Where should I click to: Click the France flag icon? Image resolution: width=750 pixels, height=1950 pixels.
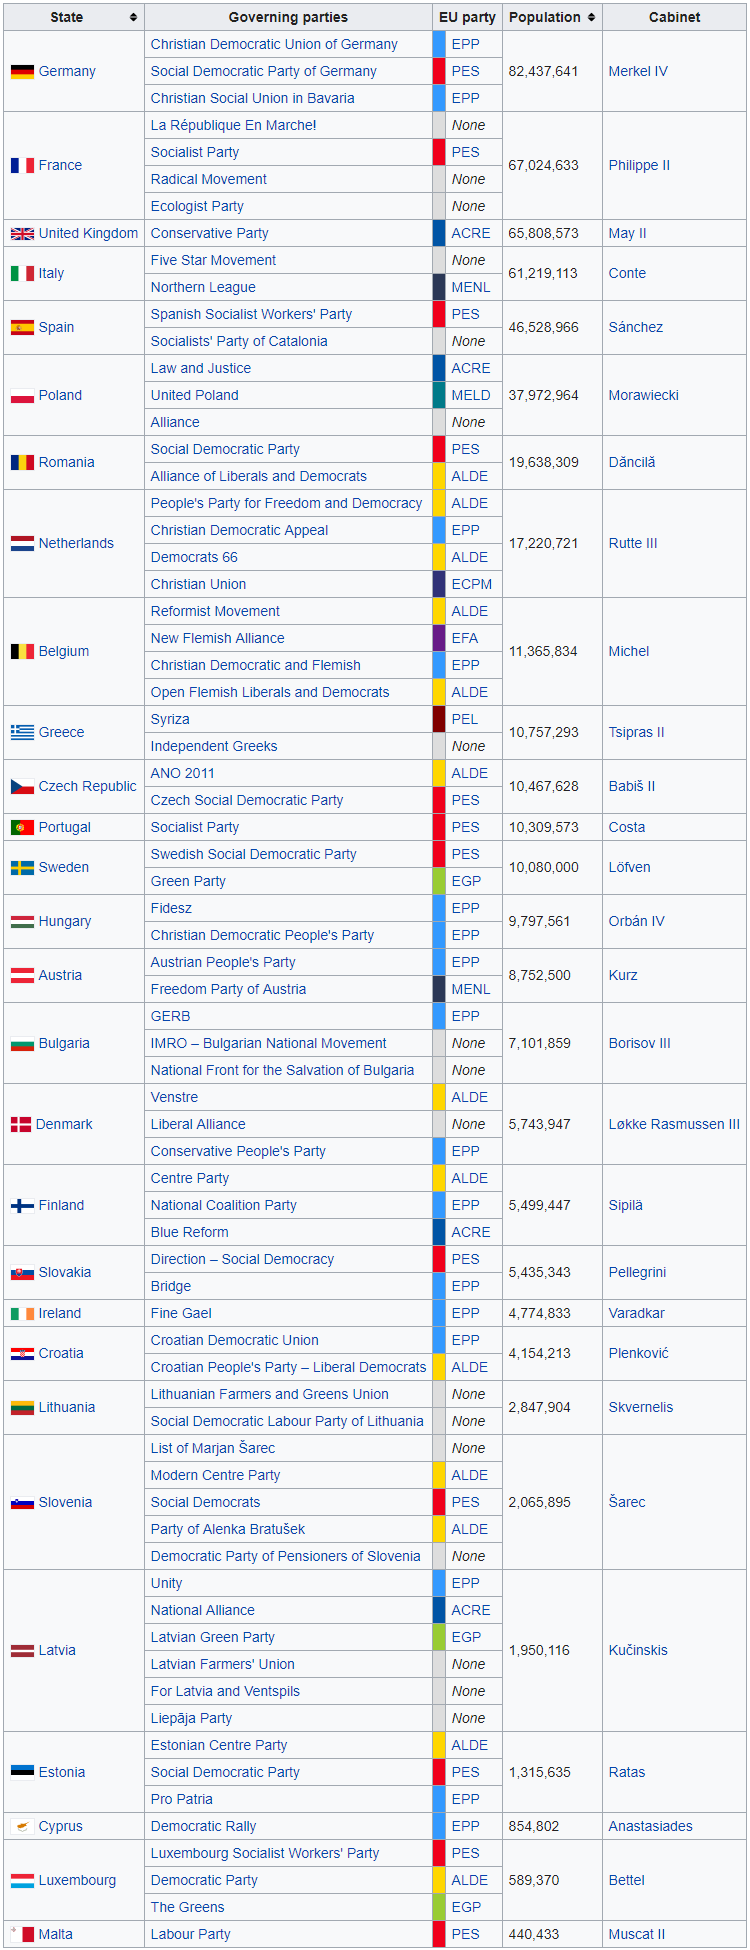(x=22, y=166)
